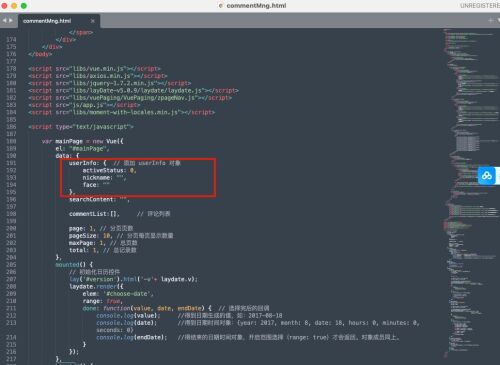Click line number 178 in gutter
Image resolution: width=500 pixels, height=365 pixels.
pyautogui.click(x=11, y=69)
